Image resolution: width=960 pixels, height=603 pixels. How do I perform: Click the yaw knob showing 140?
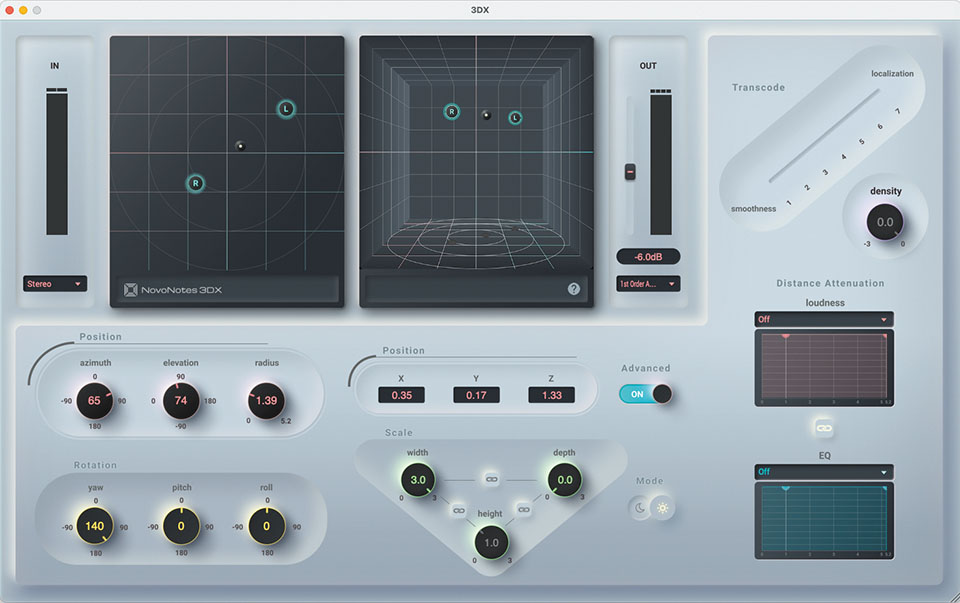point(95,526)
